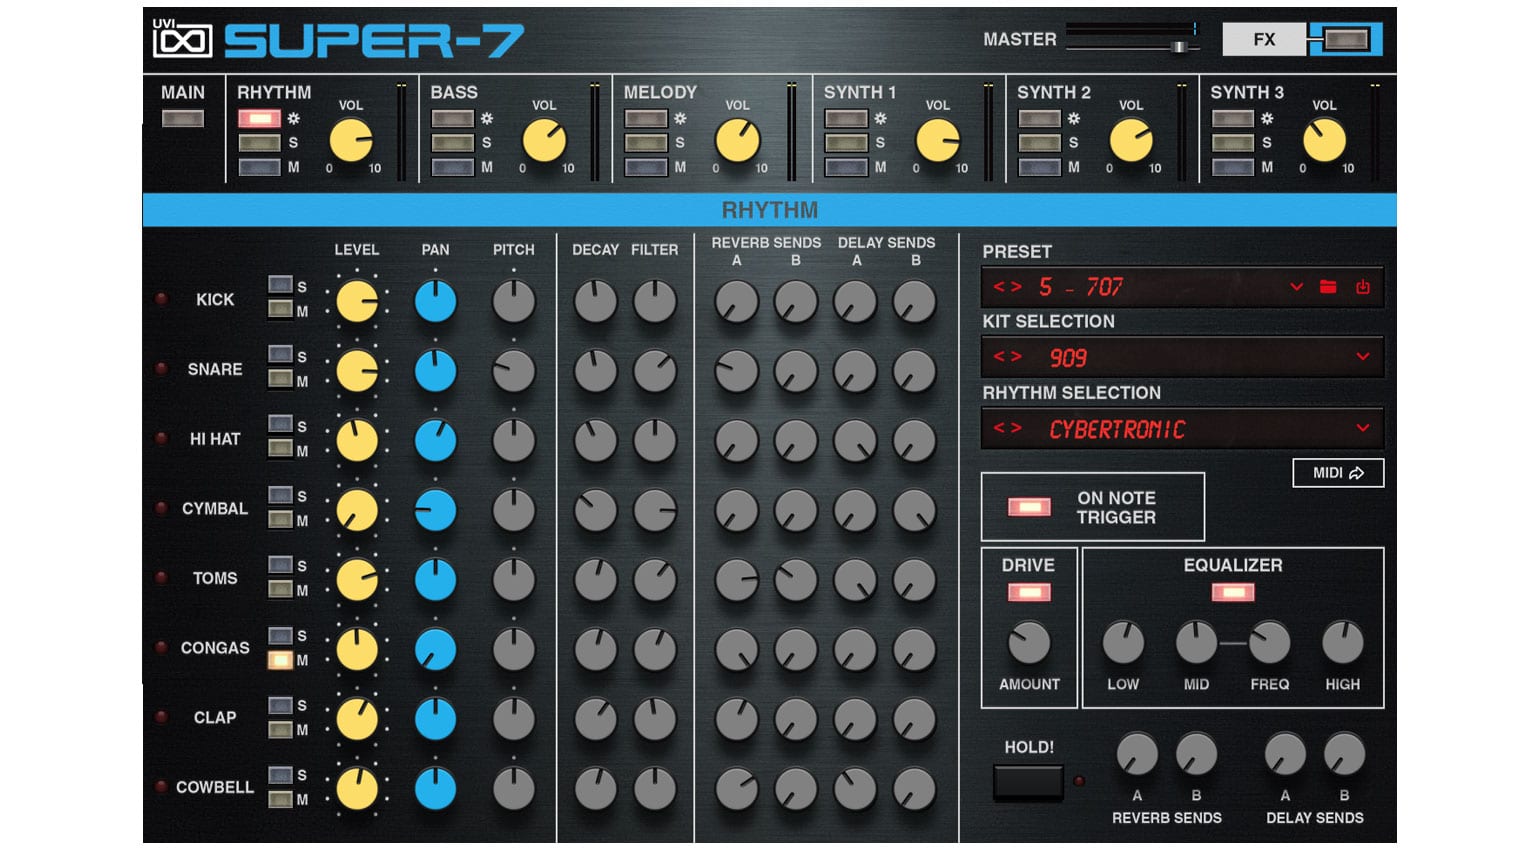Image resolution: width=1540 pixels, height=850 pixels.
Task: Click the Equalizer Mid knob
Action: coord(1196,643)
